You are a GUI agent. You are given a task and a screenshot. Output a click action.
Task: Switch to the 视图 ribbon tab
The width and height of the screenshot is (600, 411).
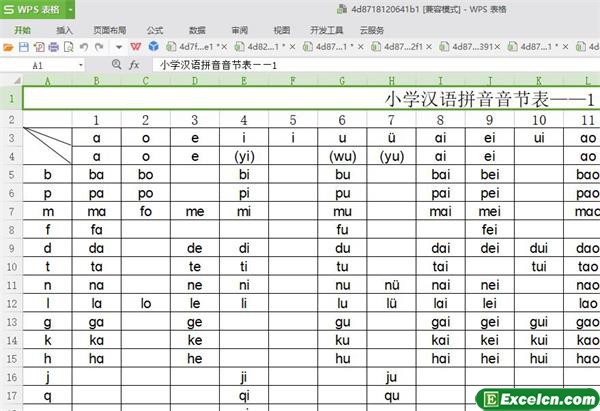282,30
